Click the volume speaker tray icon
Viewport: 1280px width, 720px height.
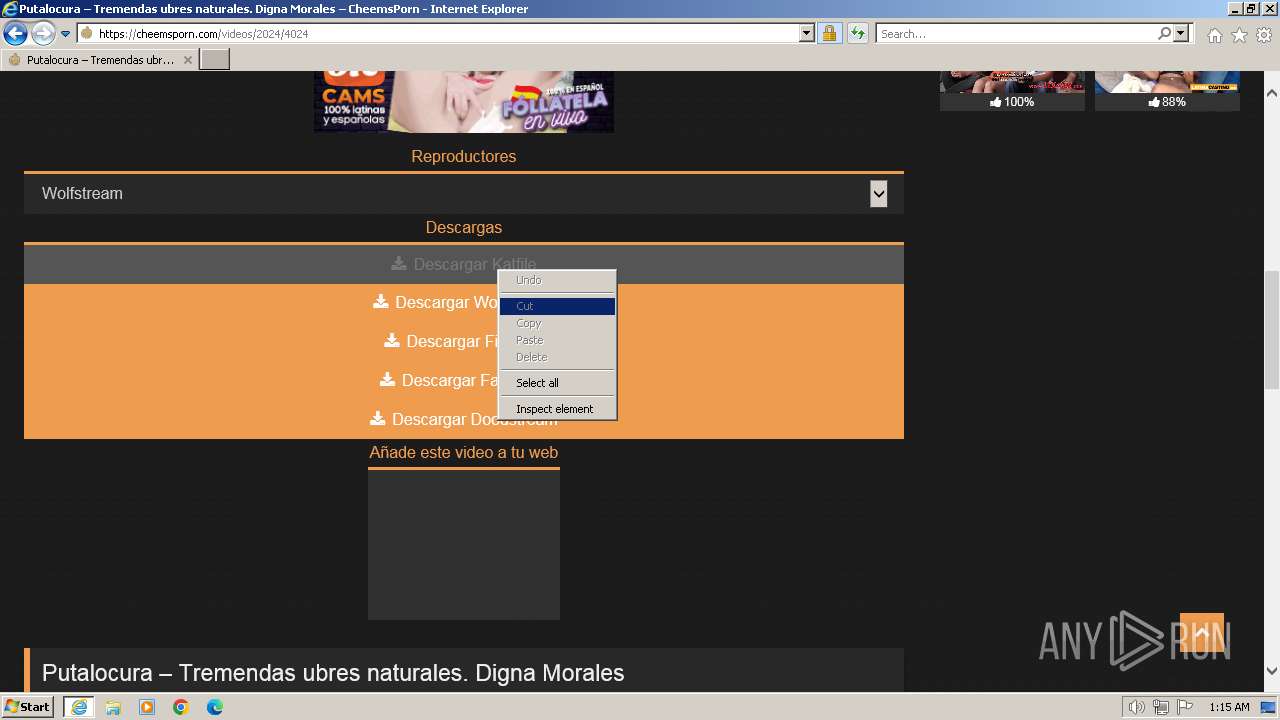pyautogui.click(x=1137, y=708)
